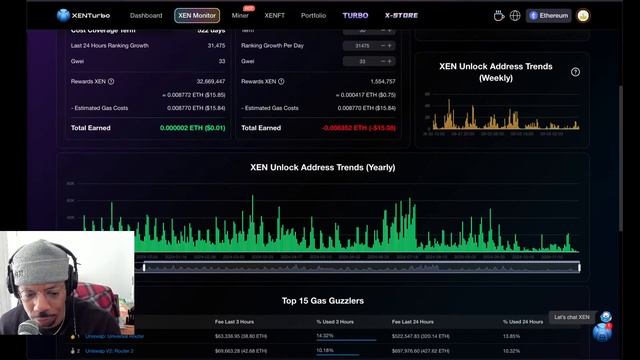The image size is (640, 360).
Task: Click the Let's chat XEN bubble
Action: point(572,317)
